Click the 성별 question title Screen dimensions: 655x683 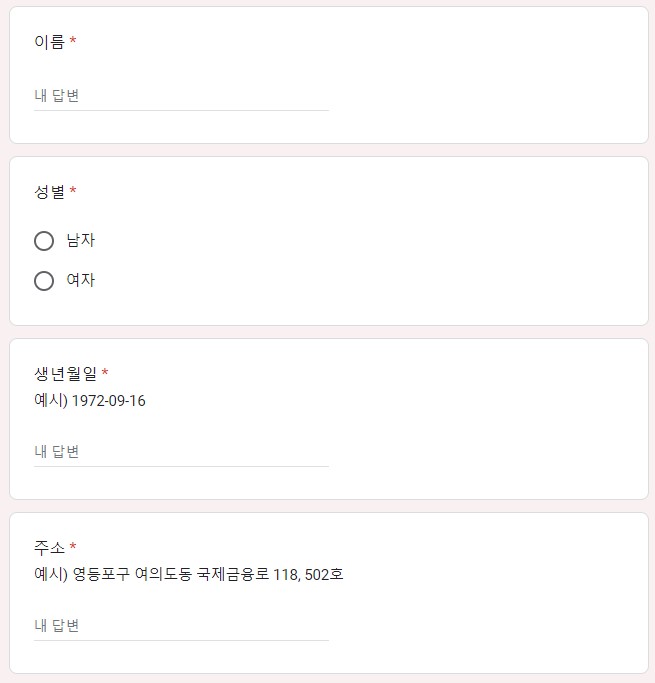49,191
